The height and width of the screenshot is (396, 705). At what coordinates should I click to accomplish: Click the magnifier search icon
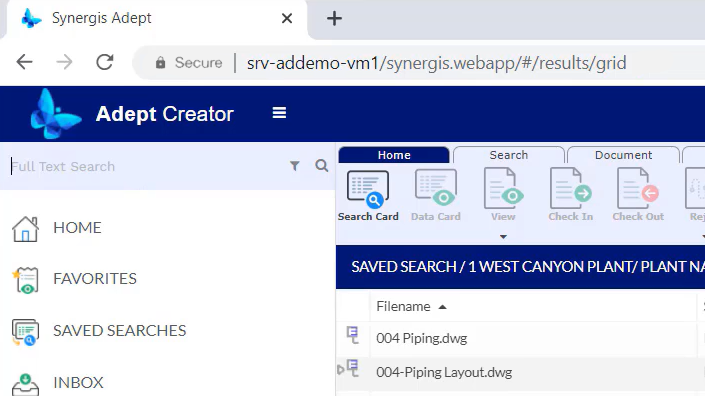(x=321, y=166)
